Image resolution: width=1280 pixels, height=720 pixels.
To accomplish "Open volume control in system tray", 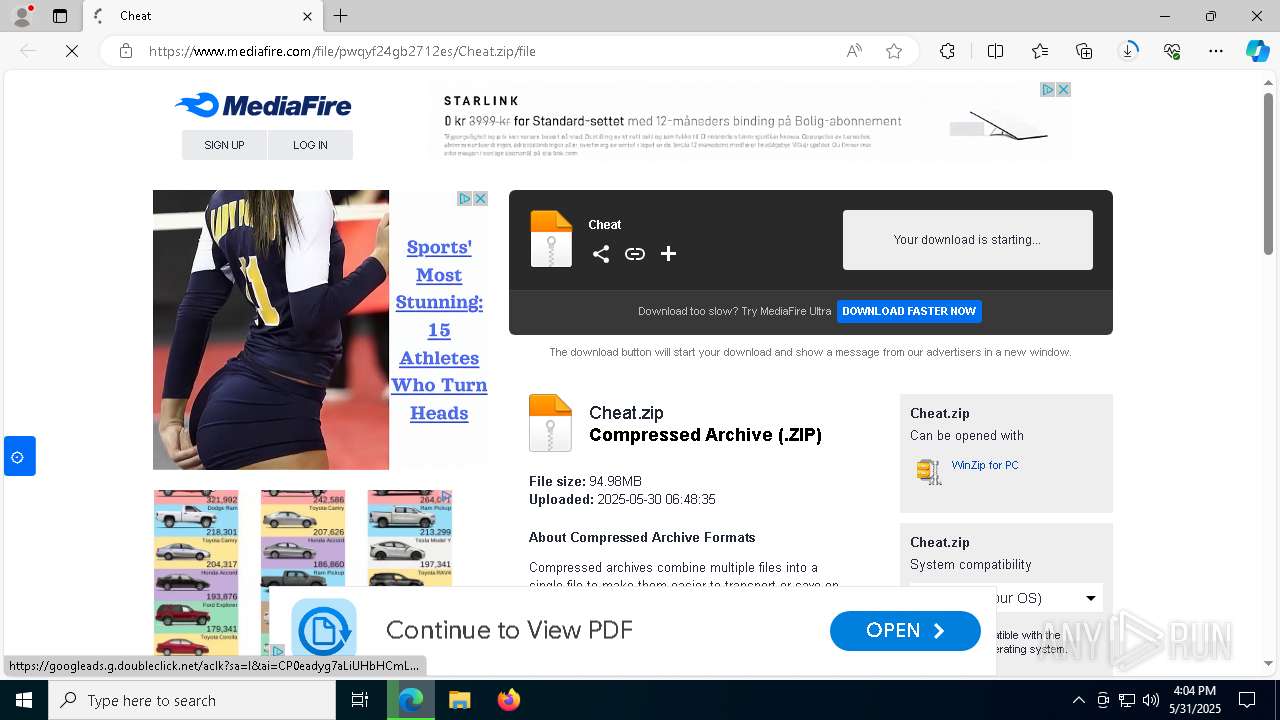I will [x=1150, y=700].
